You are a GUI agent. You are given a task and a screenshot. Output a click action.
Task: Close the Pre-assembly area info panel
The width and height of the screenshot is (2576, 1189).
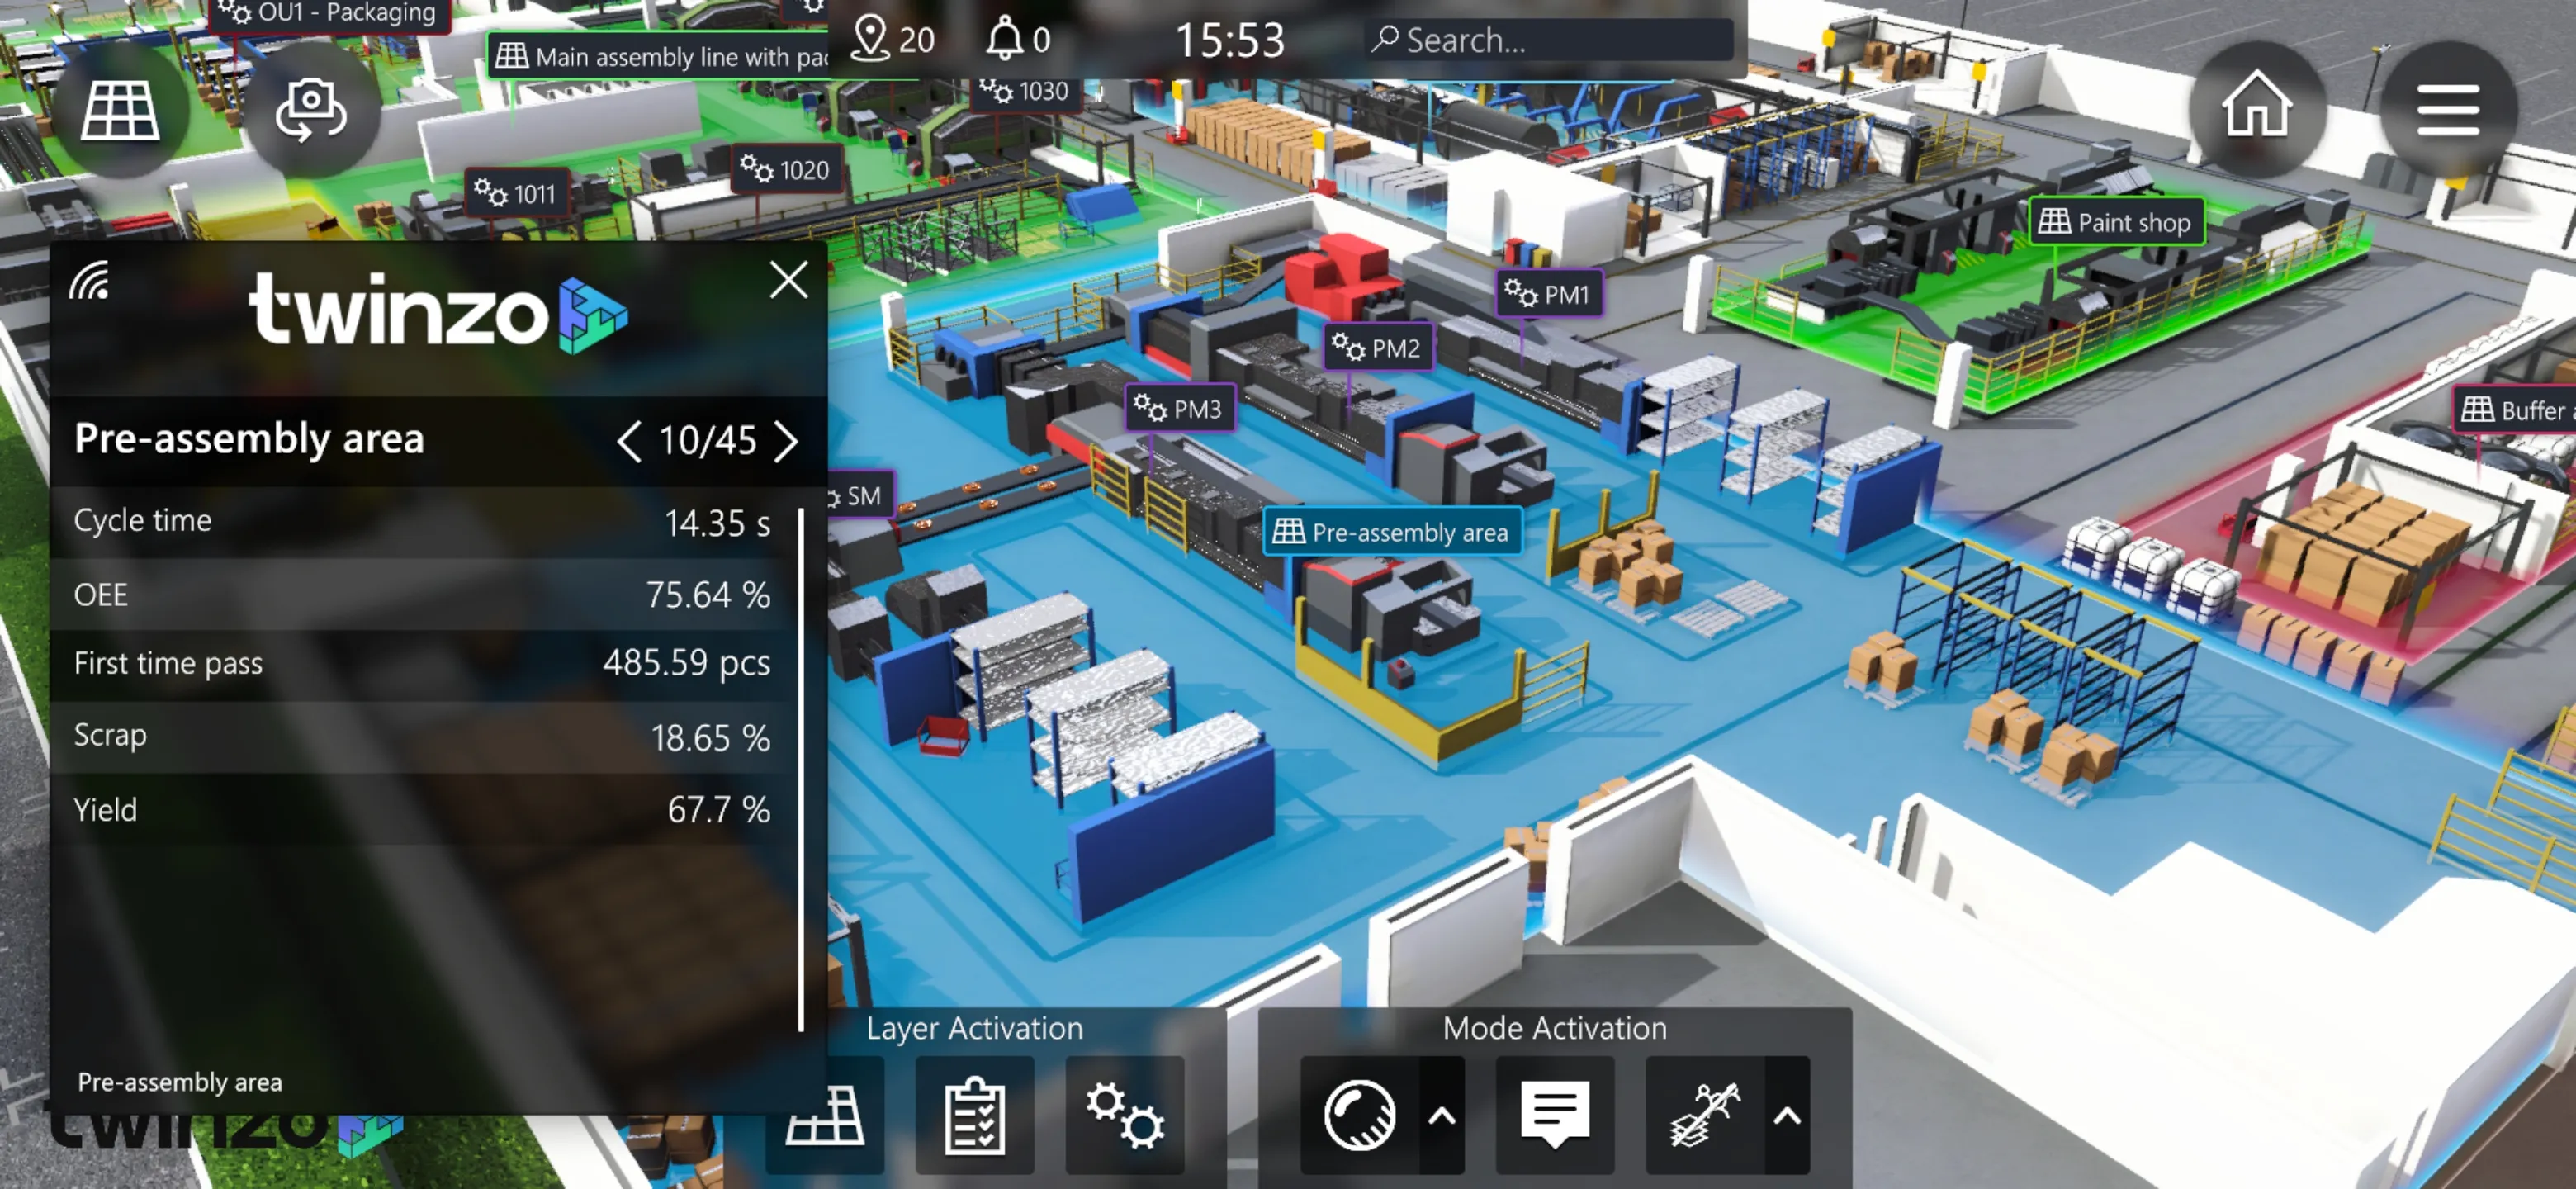point(788,281)
